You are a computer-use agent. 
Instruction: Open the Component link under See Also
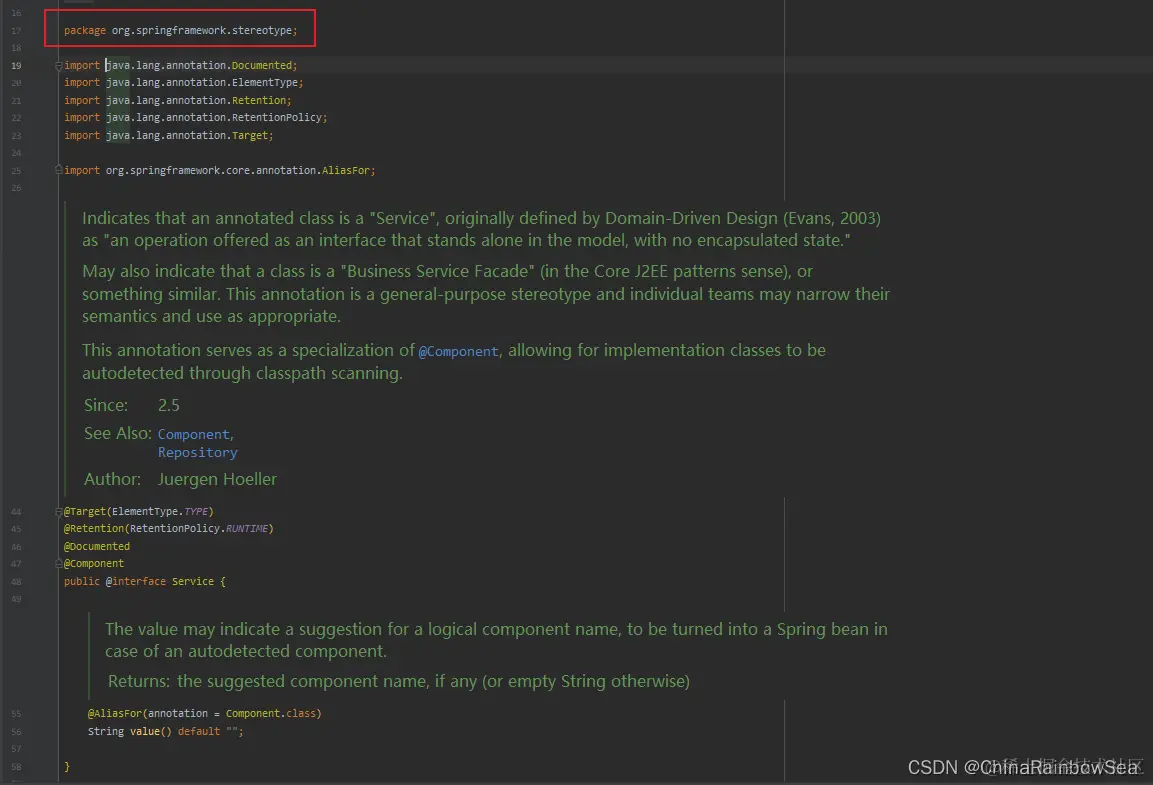click(193, 434)
